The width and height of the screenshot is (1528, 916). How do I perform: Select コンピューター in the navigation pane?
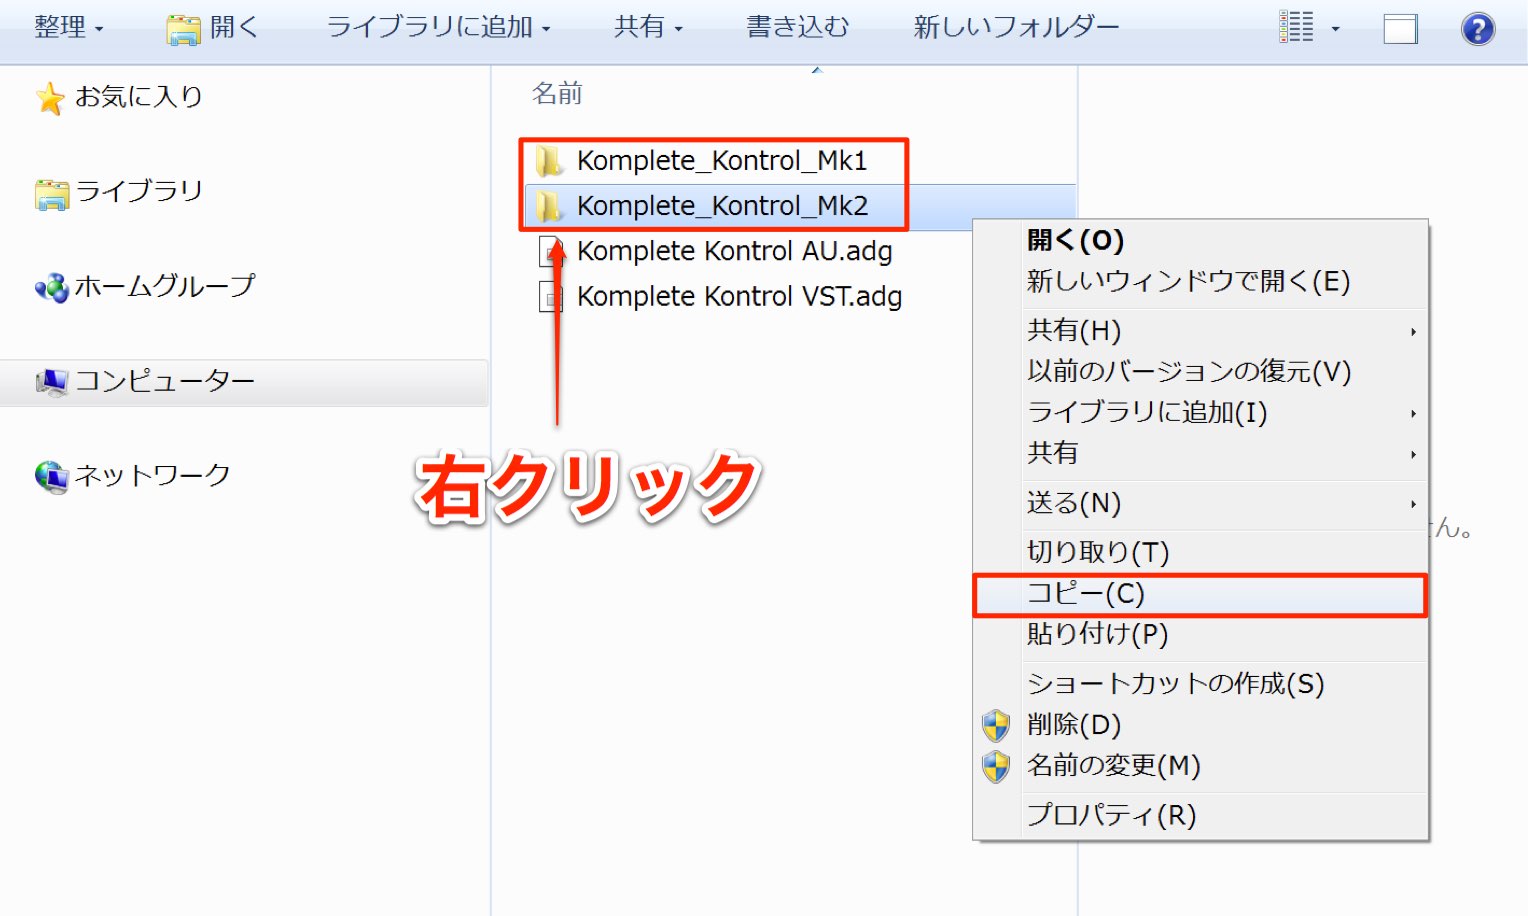pyautogui.click(x=164, y=381)
